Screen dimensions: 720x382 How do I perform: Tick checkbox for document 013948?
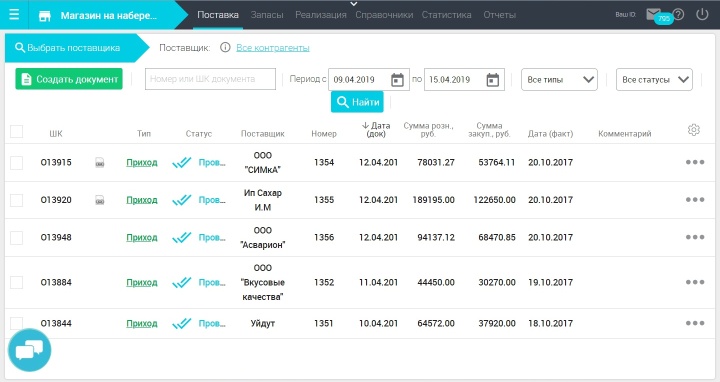(17, 238)
